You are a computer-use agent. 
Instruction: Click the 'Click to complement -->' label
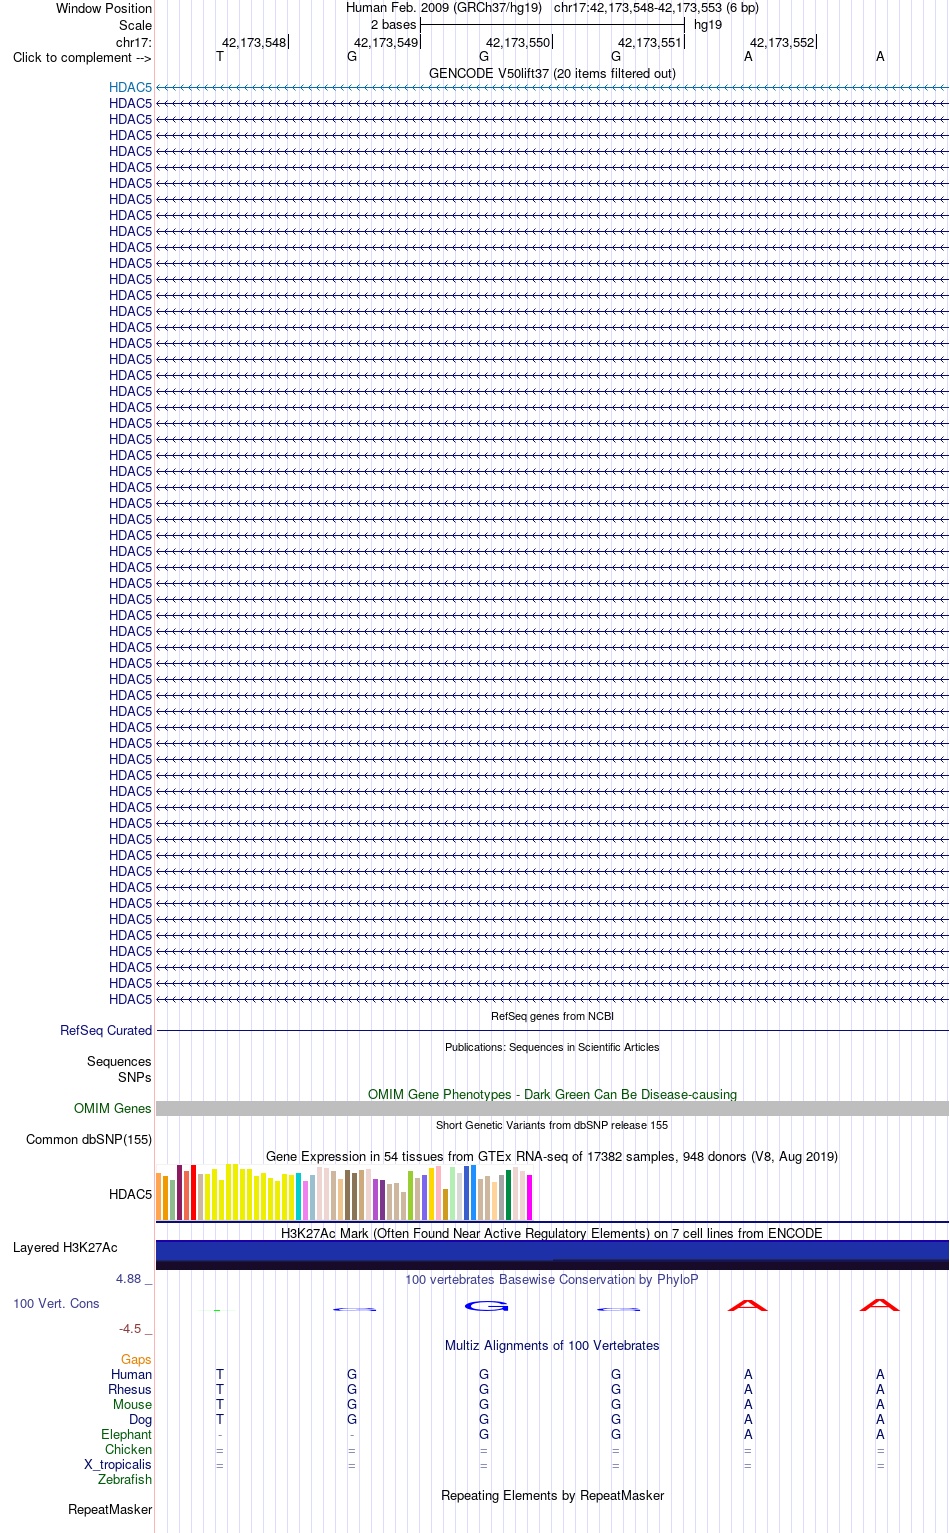[82, 57]
